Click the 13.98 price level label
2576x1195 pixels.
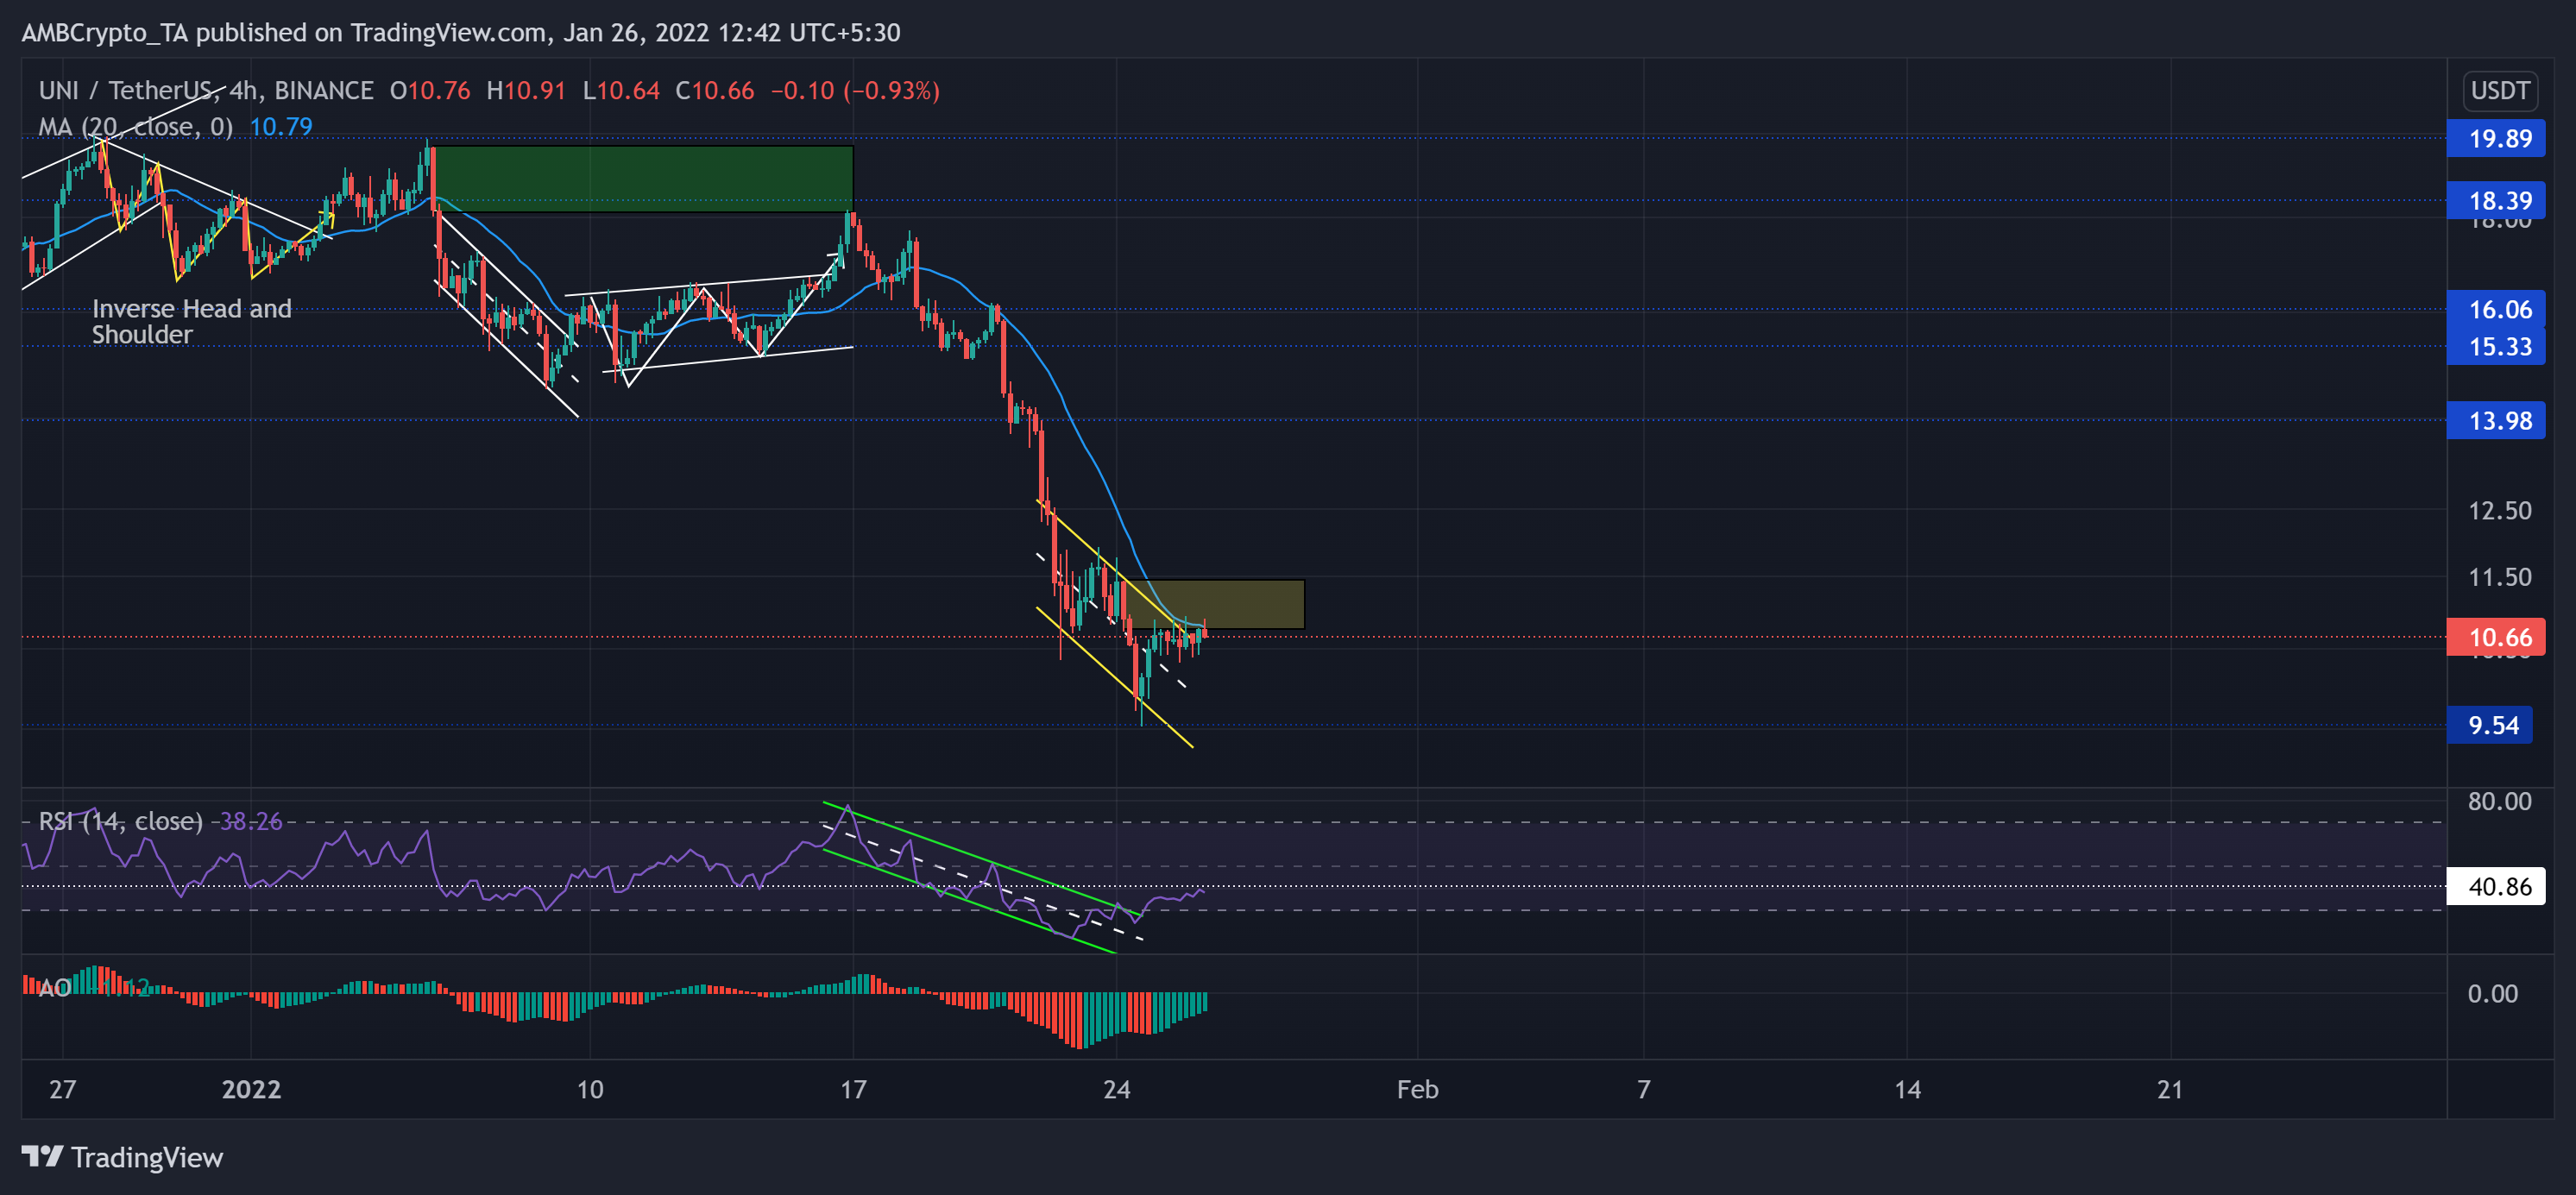[2496, 420]
